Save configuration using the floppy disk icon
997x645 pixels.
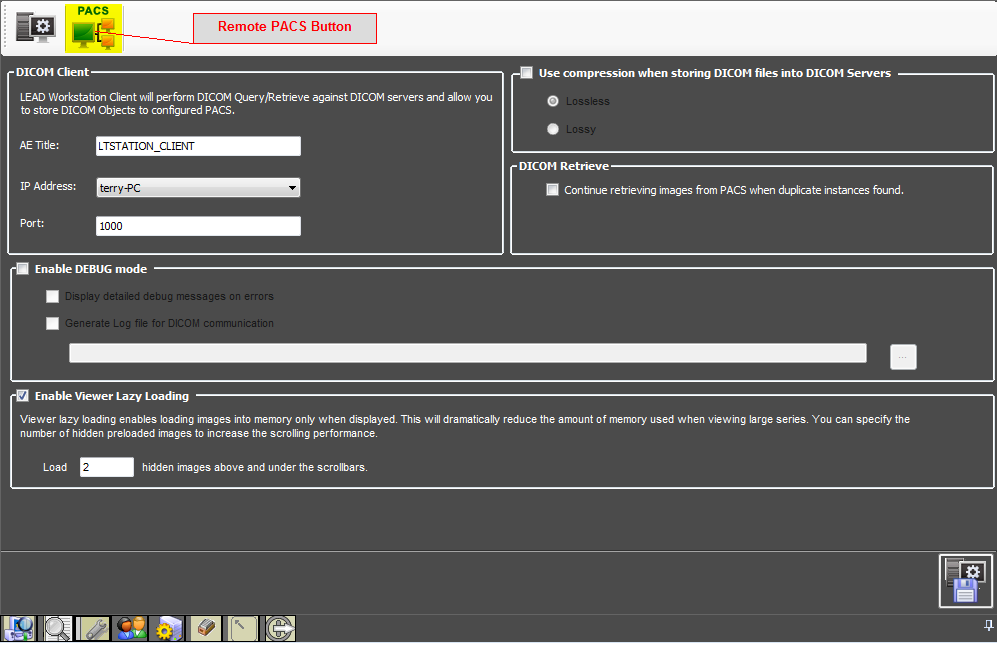coord(965,581)
